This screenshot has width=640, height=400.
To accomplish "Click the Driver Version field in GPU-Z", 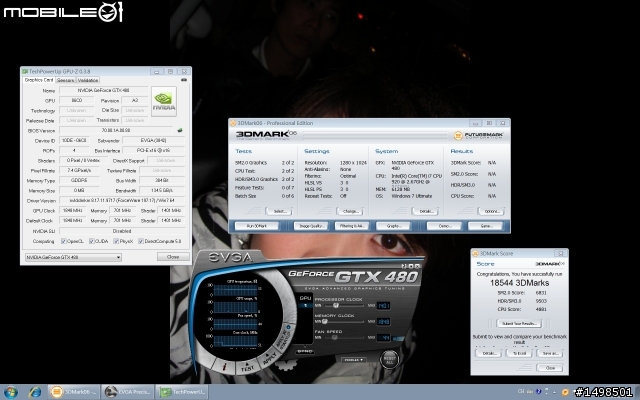I will coord(122,200).
